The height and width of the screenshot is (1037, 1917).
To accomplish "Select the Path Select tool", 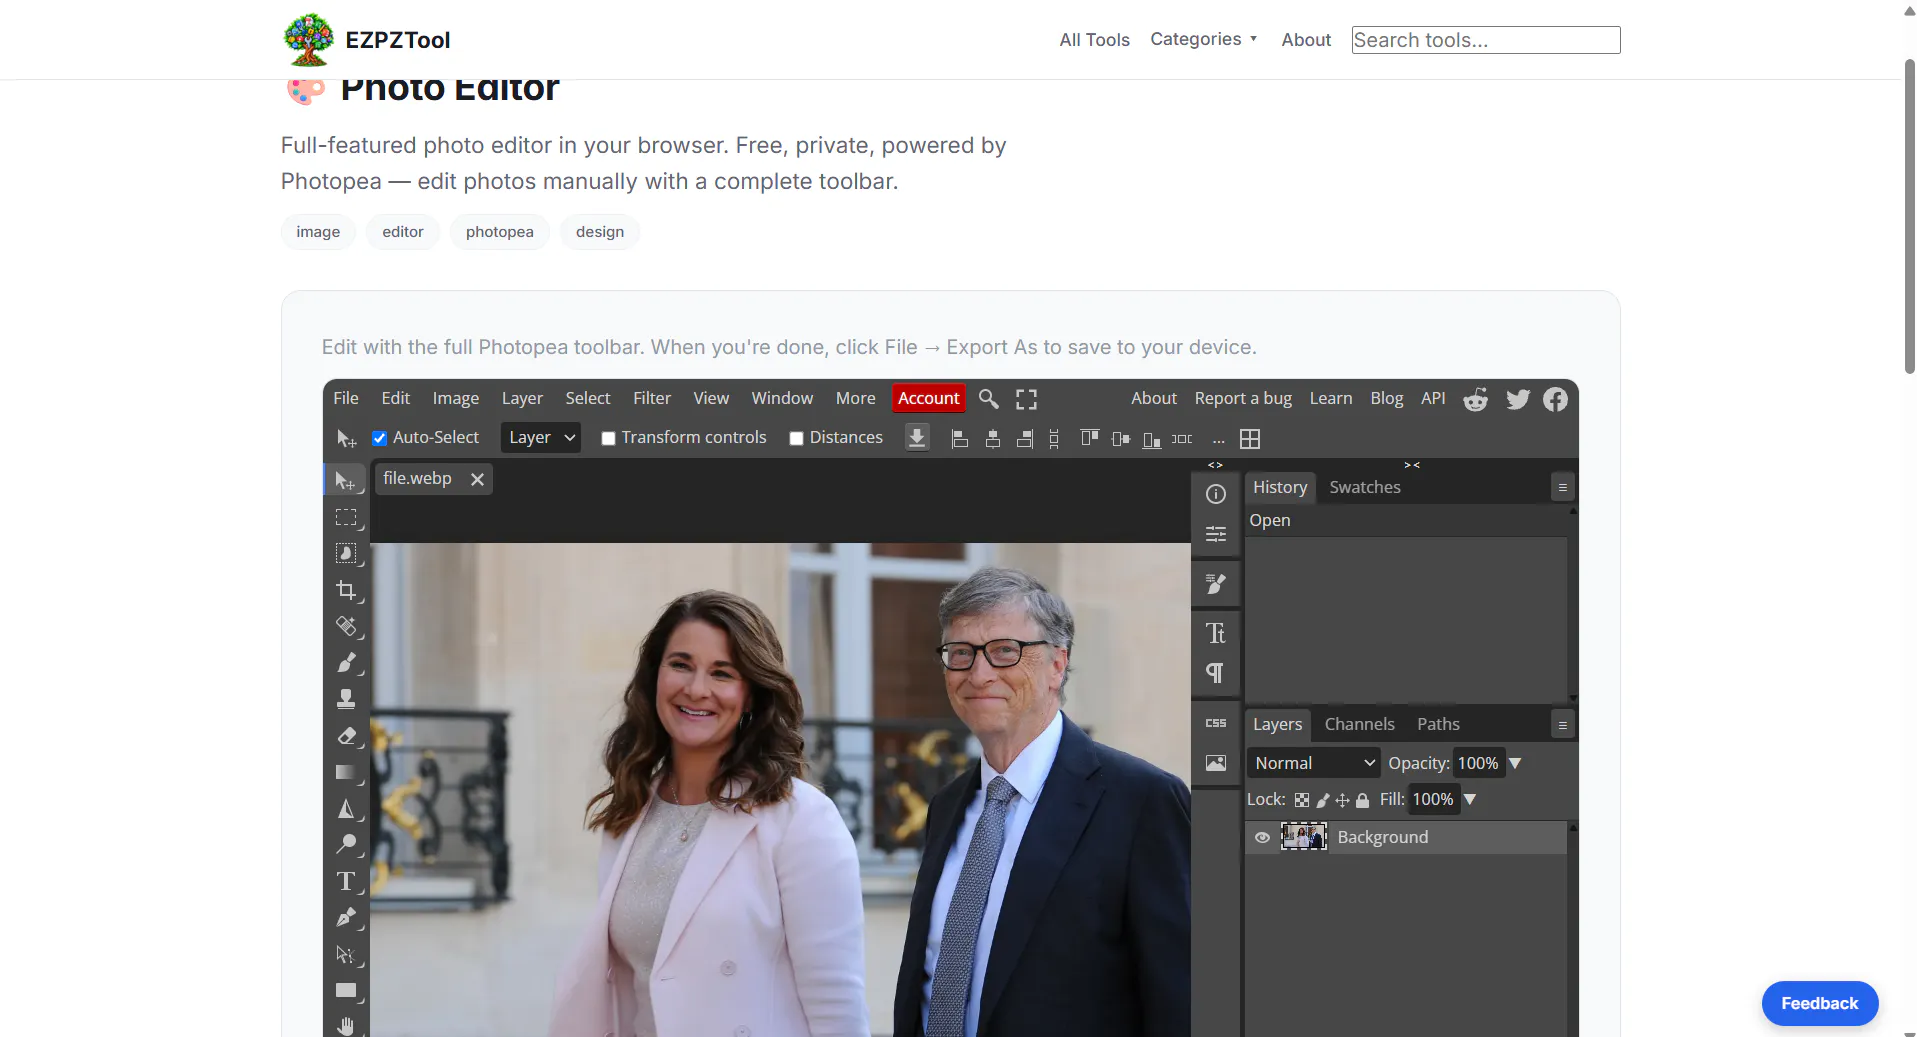I will [346, 954].
